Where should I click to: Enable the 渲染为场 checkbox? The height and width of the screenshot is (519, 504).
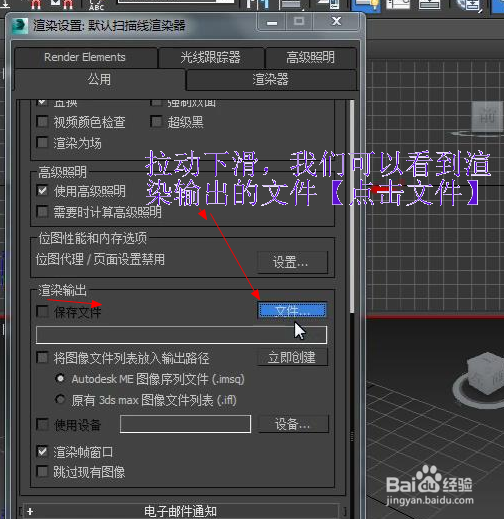(42, 143)
